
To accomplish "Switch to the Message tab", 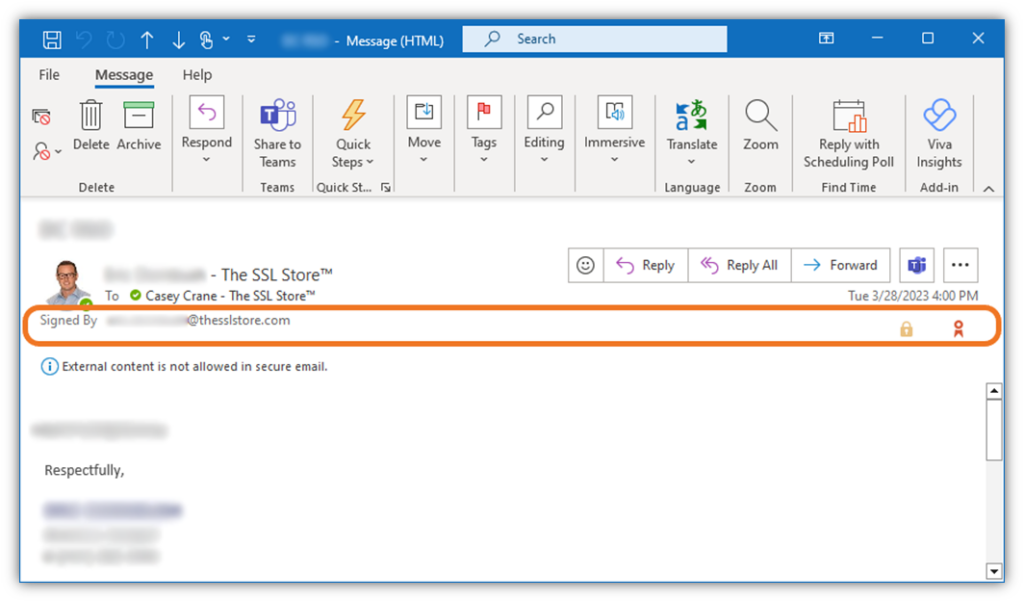I will point(124,75).
